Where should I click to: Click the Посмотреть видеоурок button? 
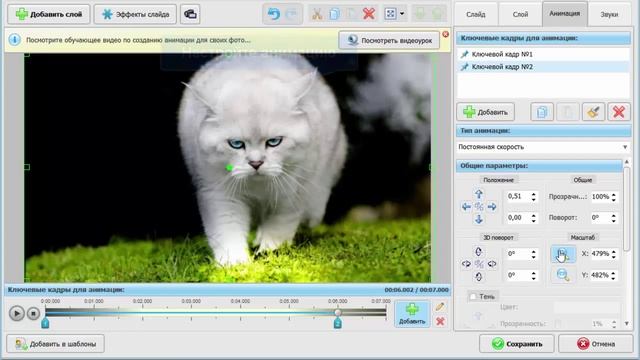coord(389,40)
